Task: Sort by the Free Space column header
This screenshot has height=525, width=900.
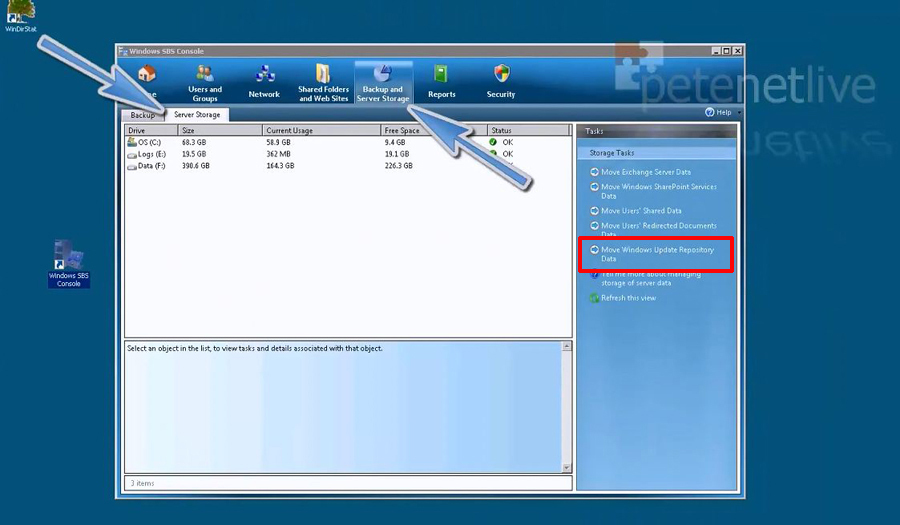Action: 433,130
